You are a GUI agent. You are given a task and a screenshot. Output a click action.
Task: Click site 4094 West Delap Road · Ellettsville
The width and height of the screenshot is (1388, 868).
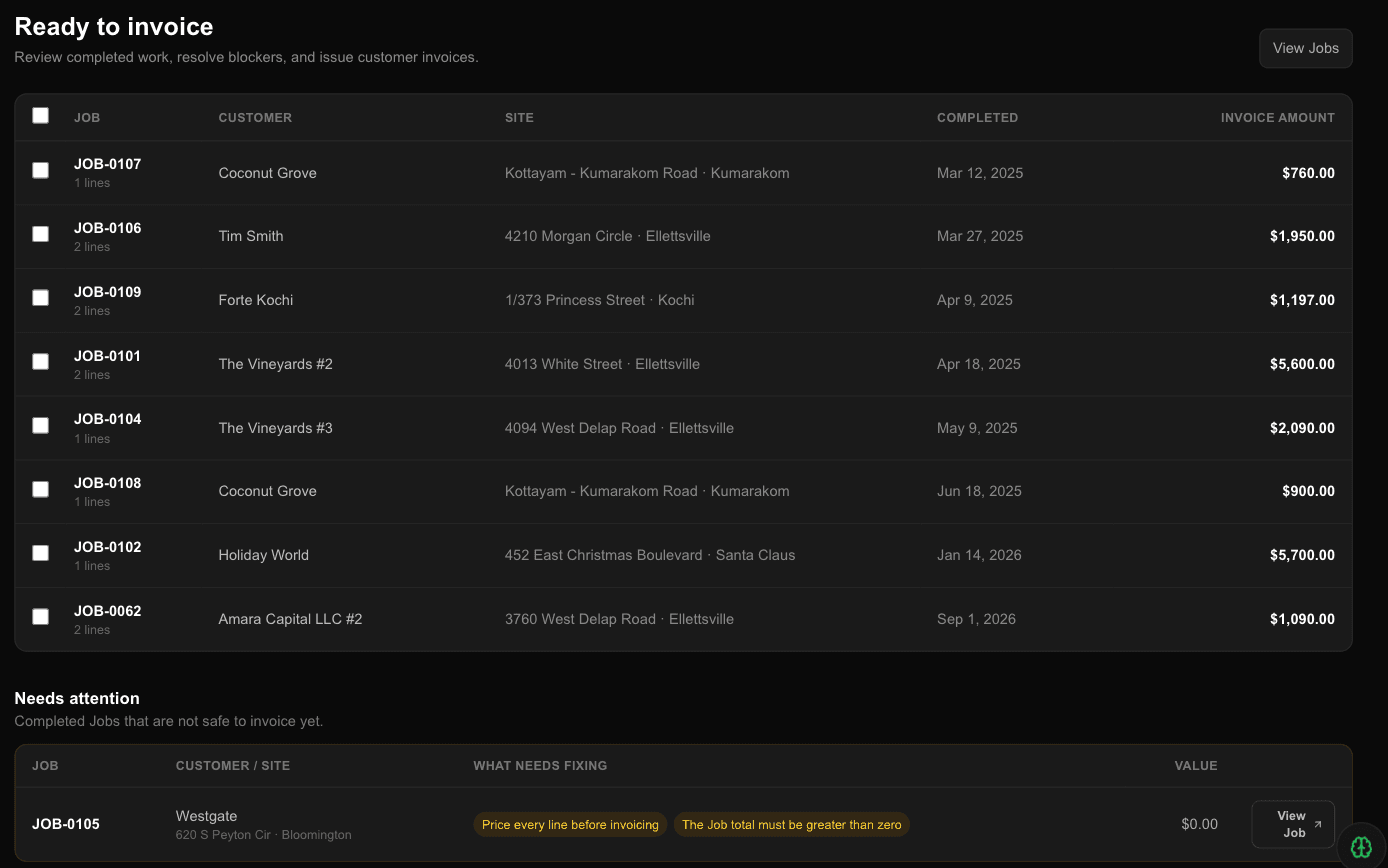pyautogui.click(x=619, y=428)
